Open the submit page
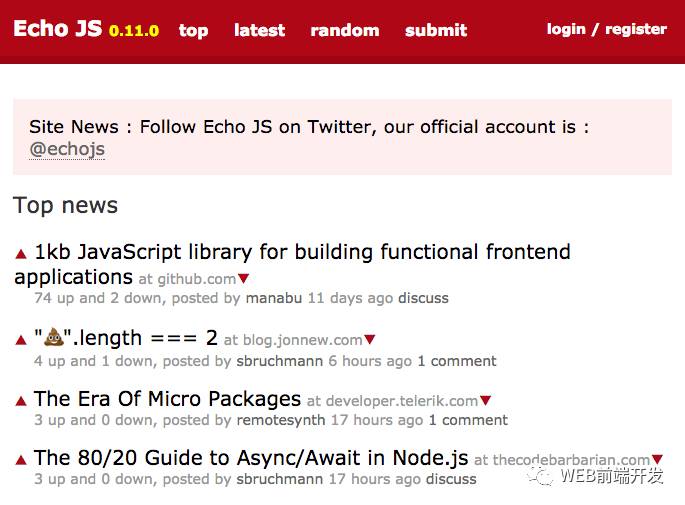The height and width of the screenshot is (505, 685). pos(436,30)
